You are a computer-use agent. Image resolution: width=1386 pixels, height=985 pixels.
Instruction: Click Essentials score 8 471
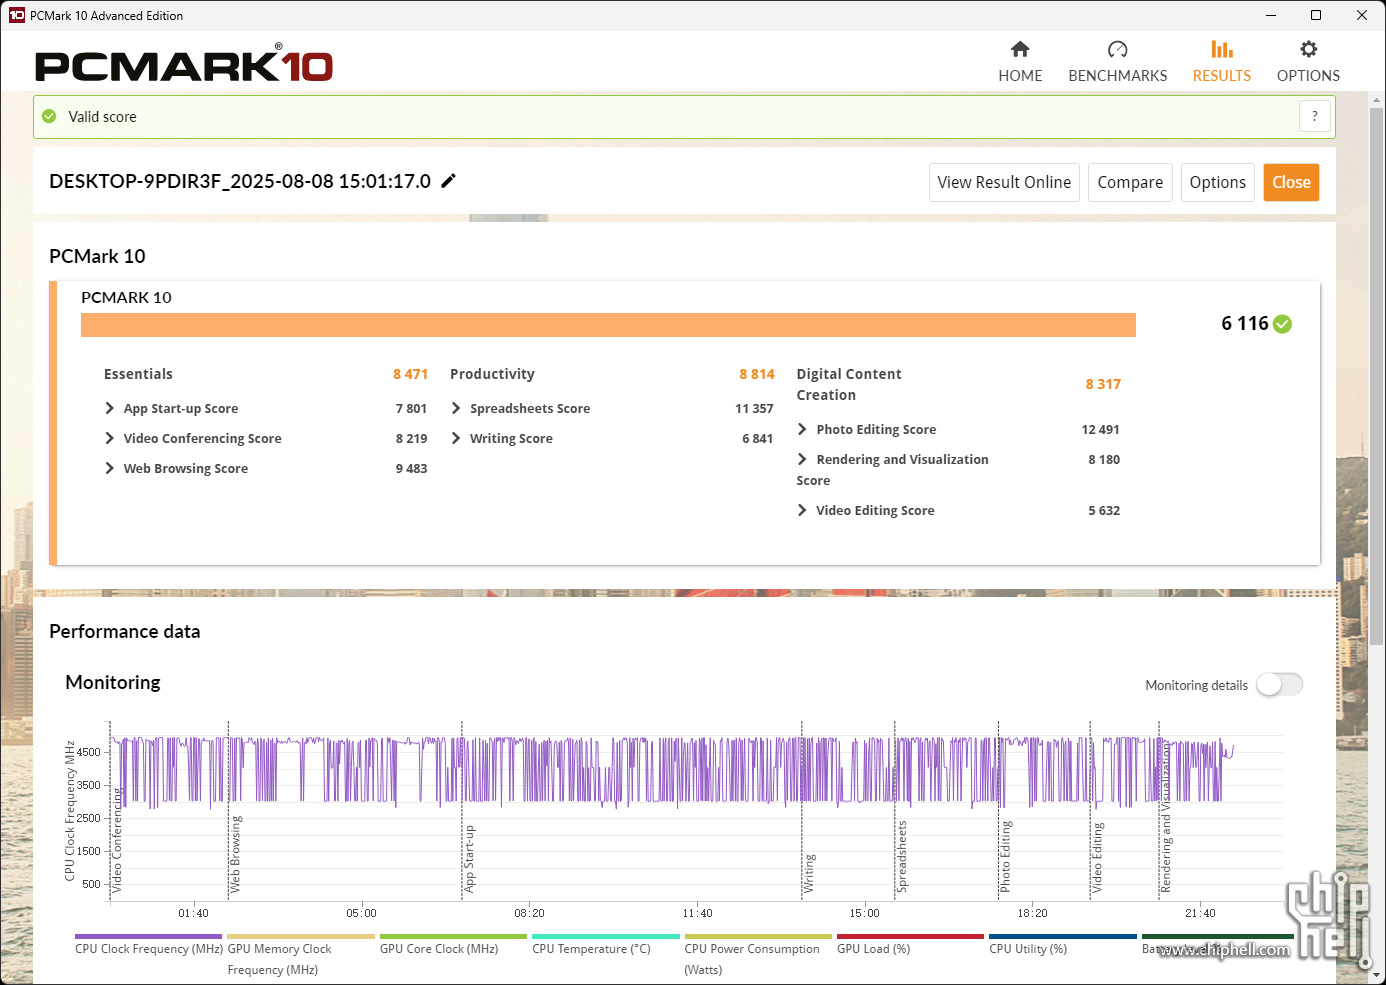coord(410,374)
